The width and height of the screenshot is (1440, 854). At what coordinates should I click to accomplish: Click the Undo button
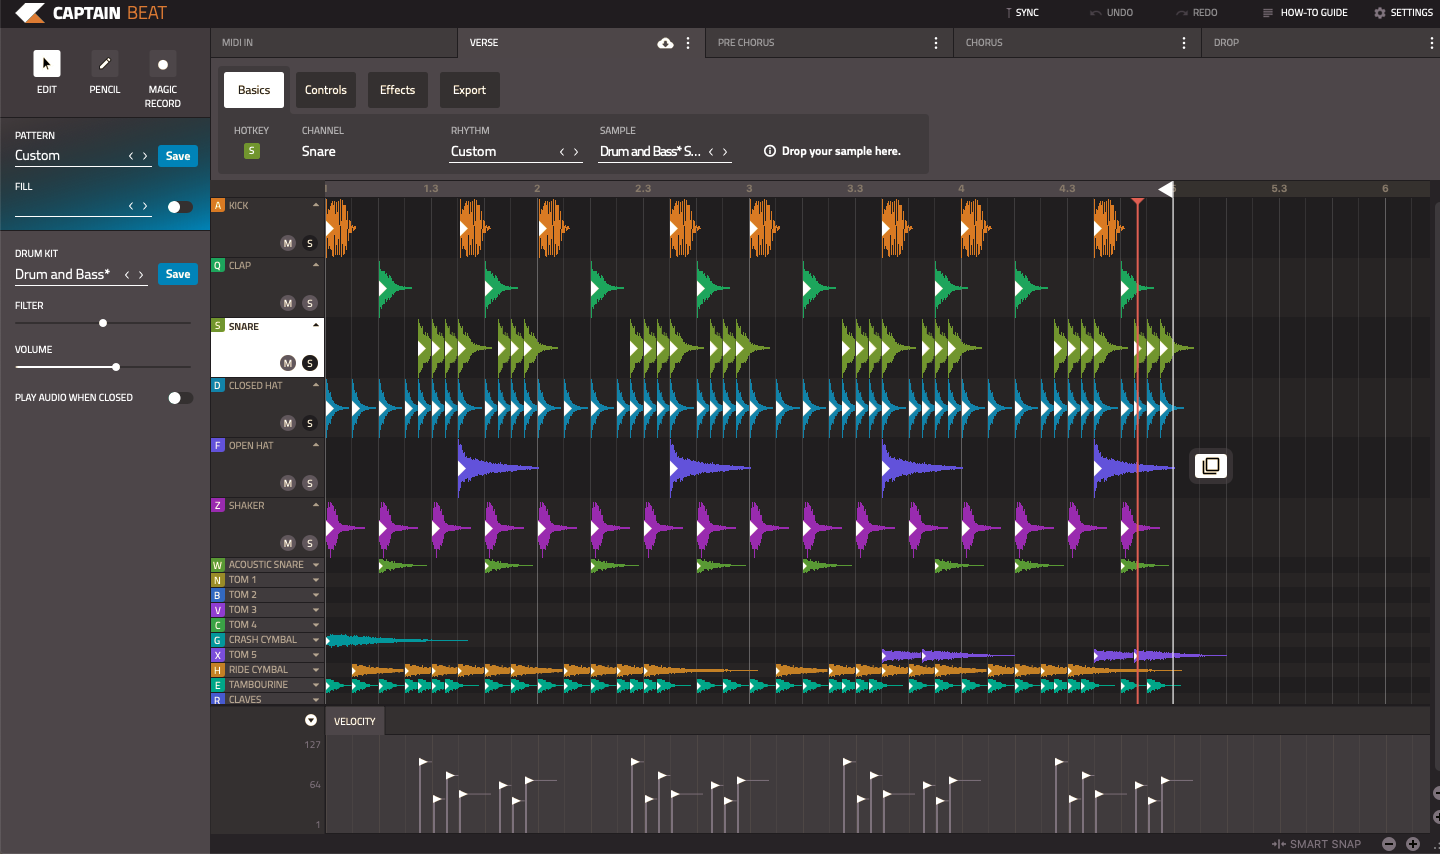[x=1111, y=13]
